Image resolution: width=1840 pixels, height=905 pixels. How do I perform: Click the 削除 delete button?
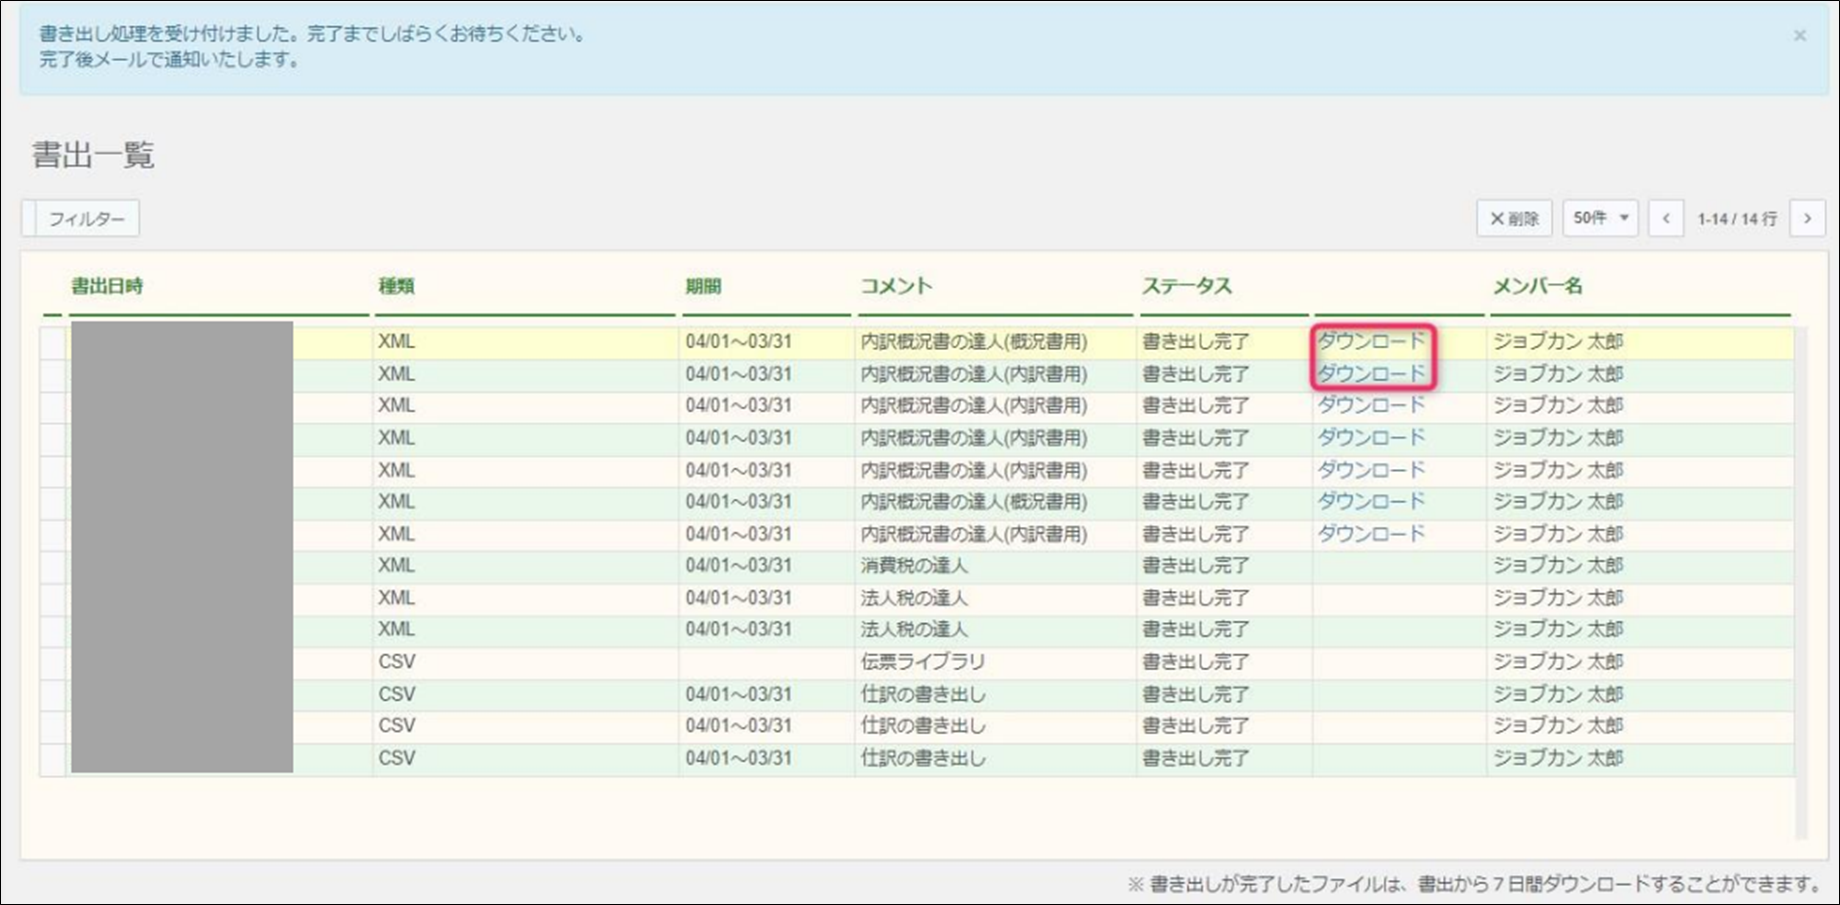pos(1514,218)
